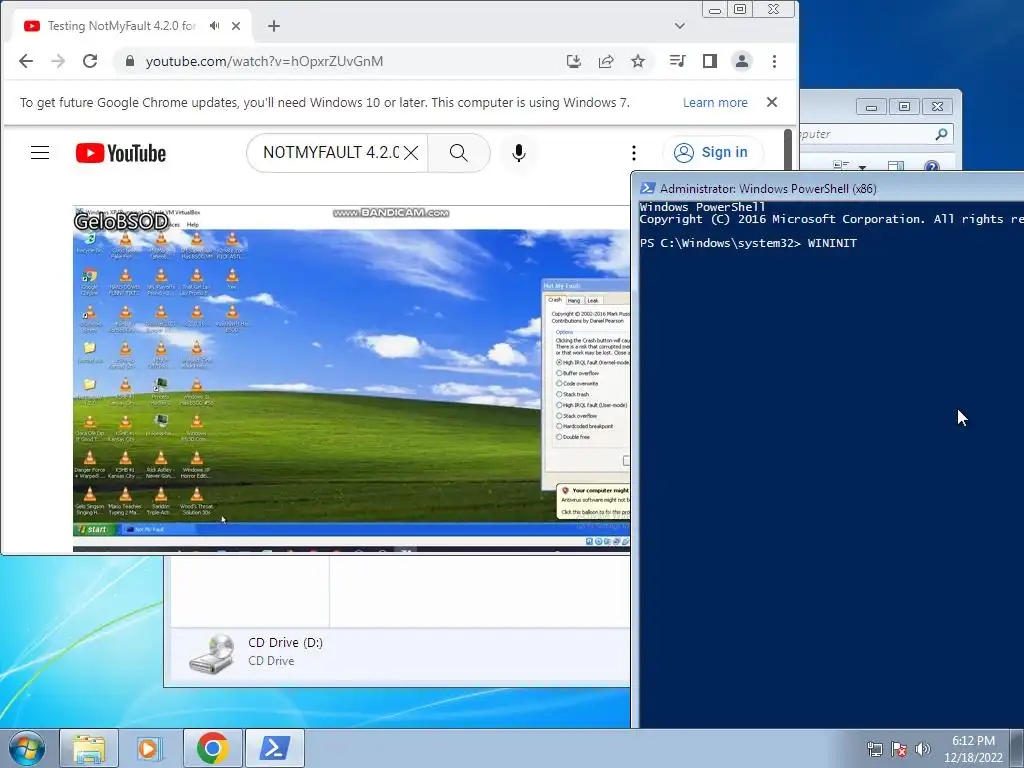Image resolution: width=1024 pixels, height=768 pixels.
Task: Follow the Learn more link
Action: coord(715,103)
